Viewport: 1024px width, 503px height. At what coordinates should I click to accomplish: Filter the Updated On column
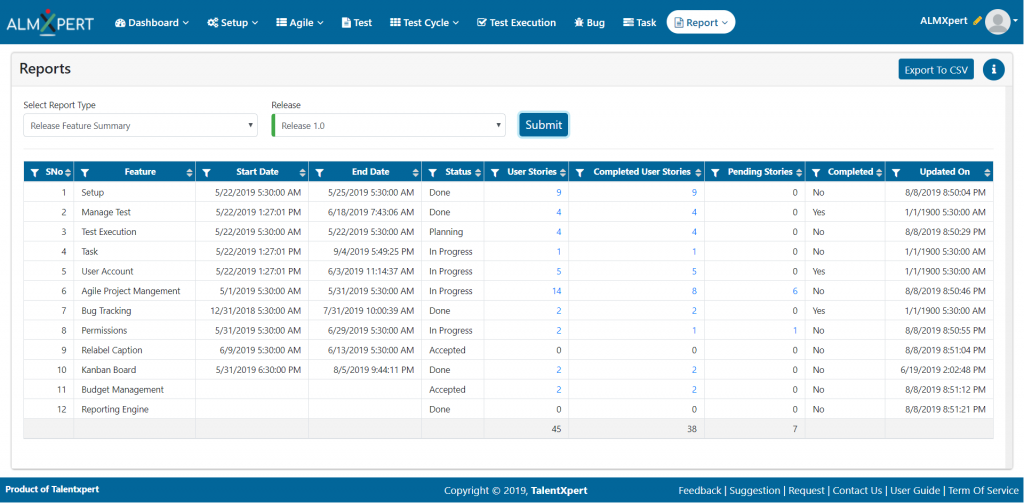[x=896, y=172]
